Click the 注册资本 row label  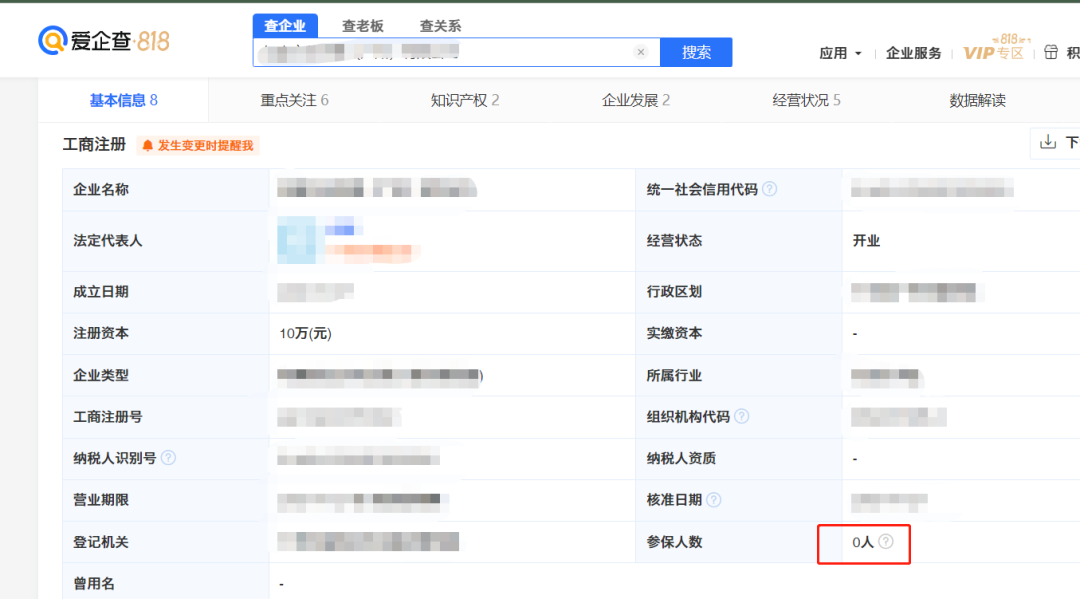coord(101,333)
